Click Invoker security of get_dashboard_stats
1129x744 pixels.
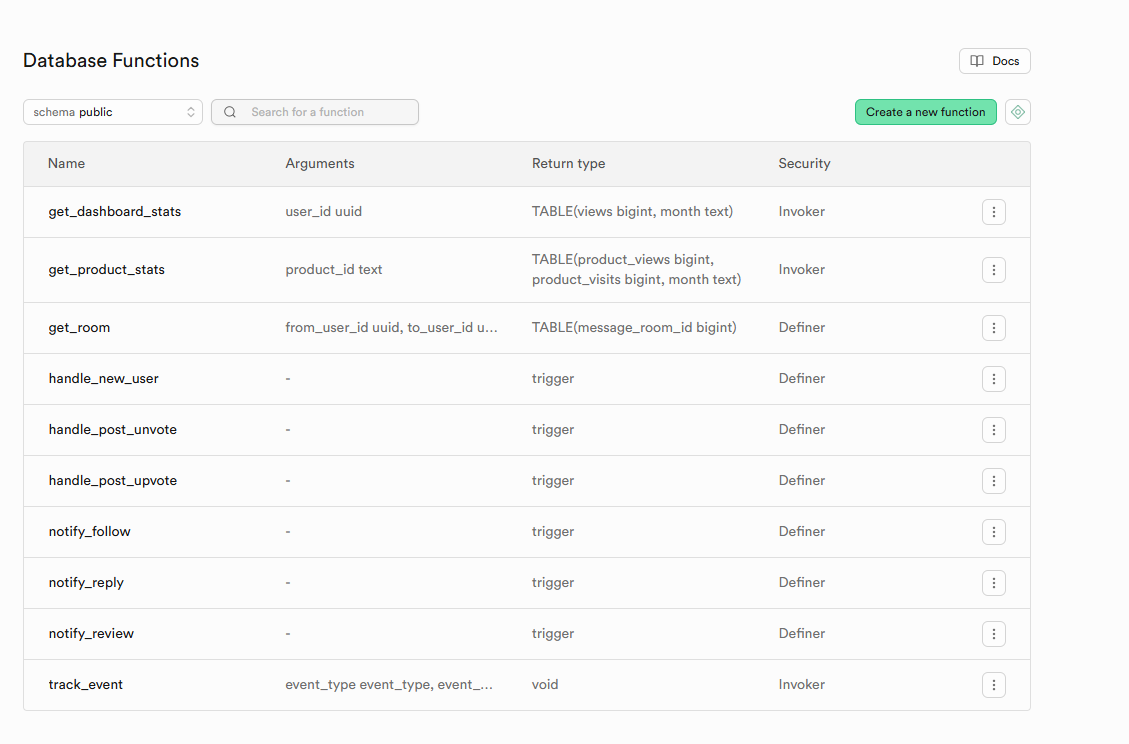pyautogui.click(x=801, y=212)
